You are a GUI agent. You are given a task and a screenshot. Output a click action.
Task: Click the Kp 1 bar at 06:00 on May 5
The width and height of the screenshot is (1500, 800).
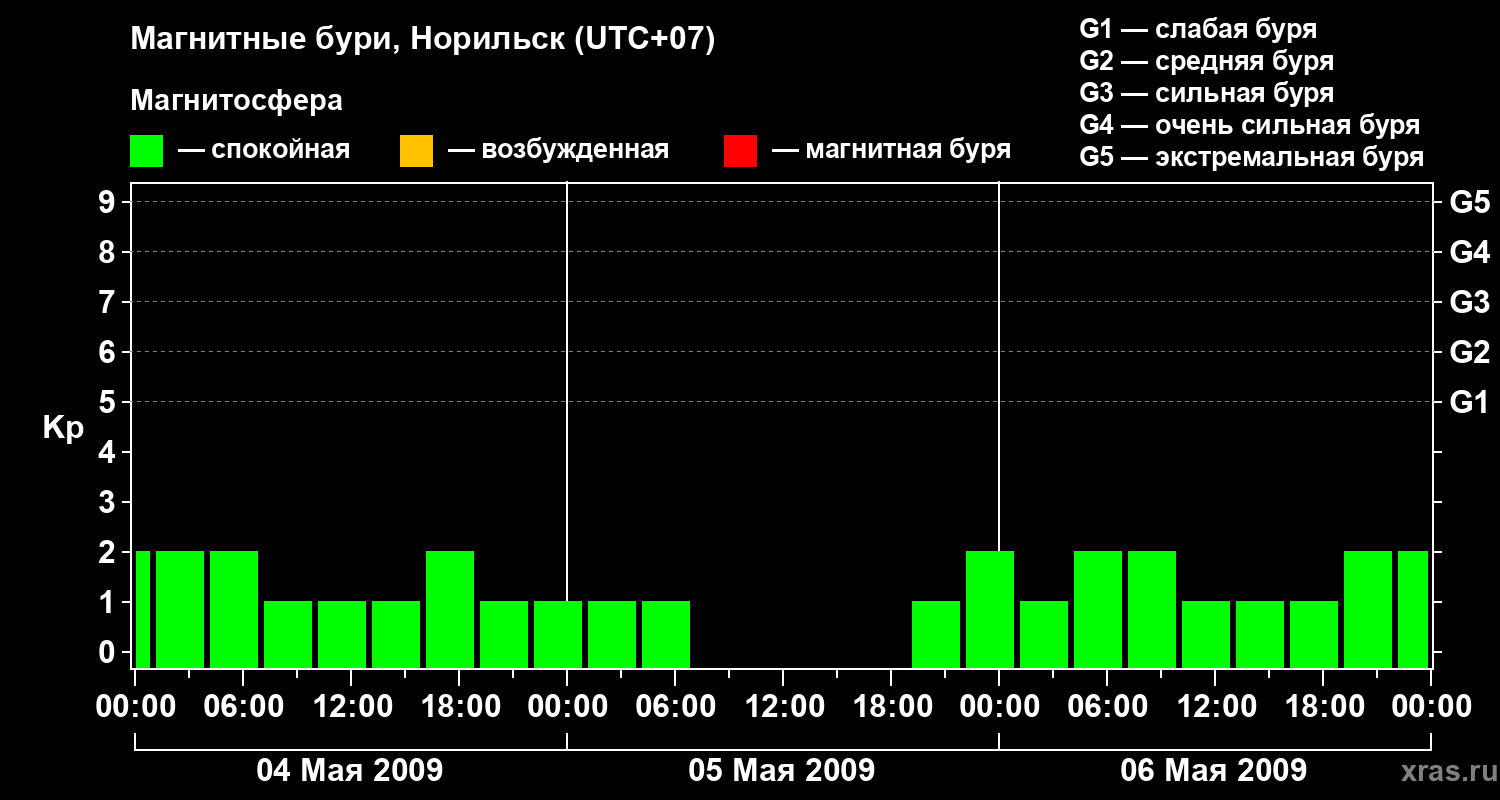point(666,634)
